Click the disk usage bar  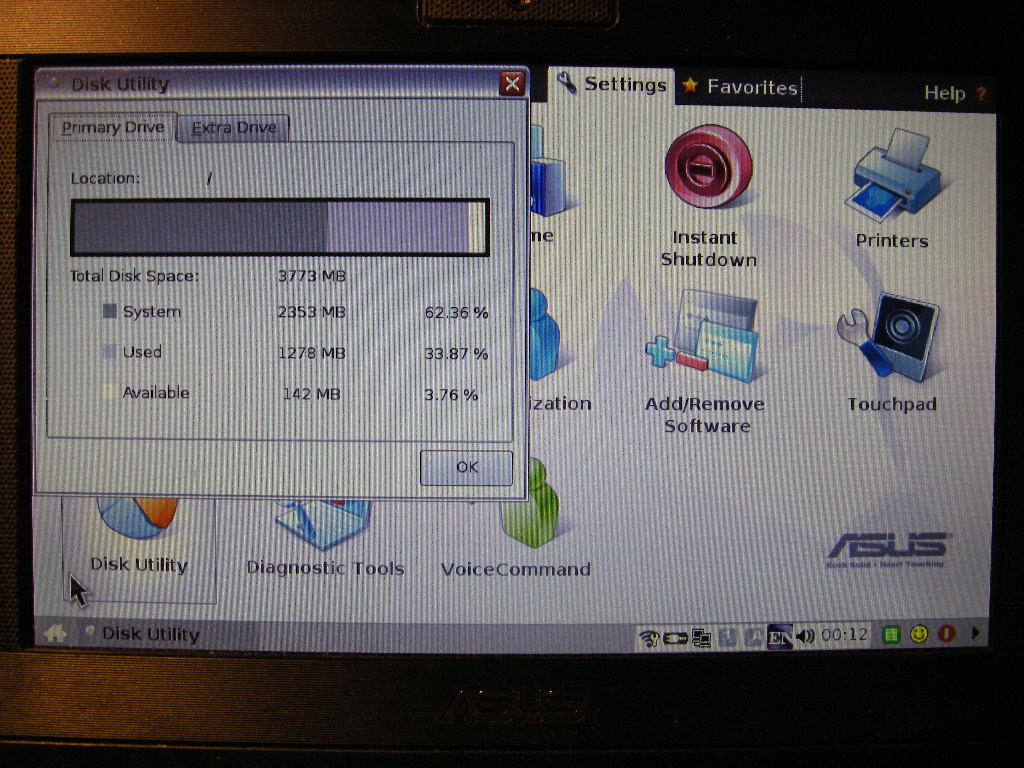[280, 227]
